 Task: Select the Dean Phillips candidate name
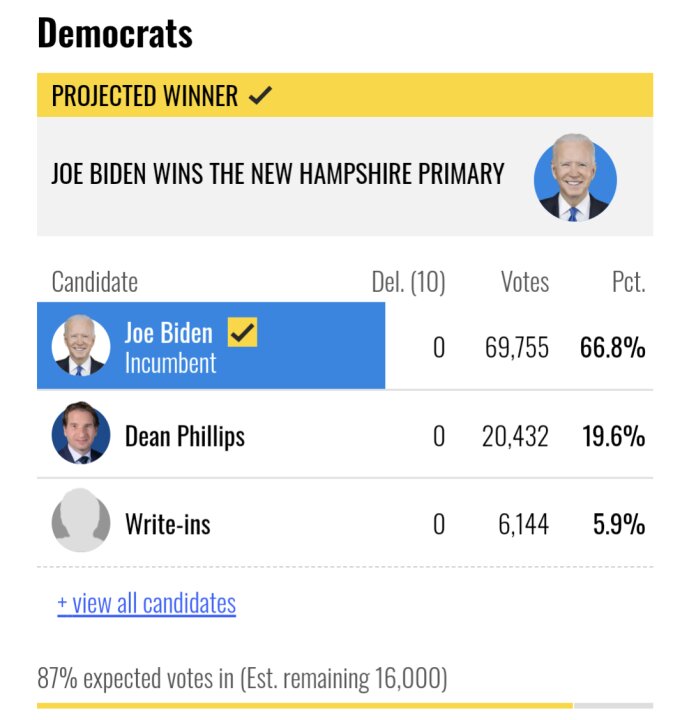coord(185,436)
